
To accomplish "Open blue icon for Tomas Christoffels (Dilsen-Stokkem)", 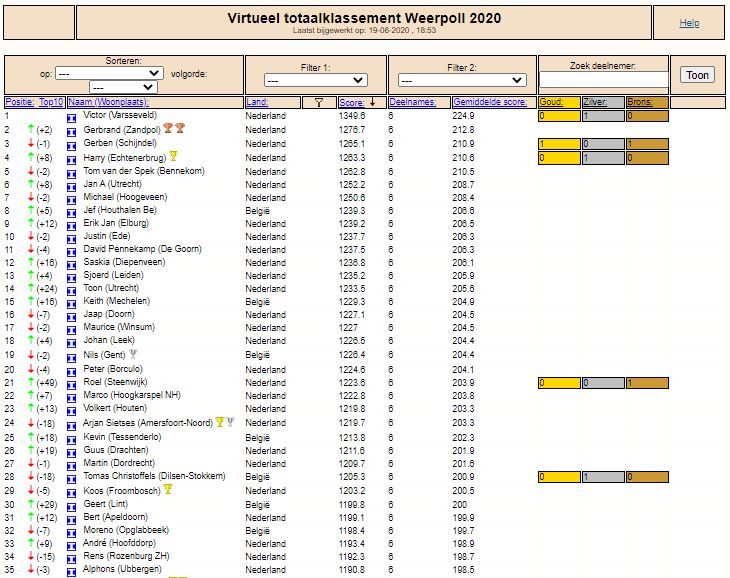I will 71,479.
